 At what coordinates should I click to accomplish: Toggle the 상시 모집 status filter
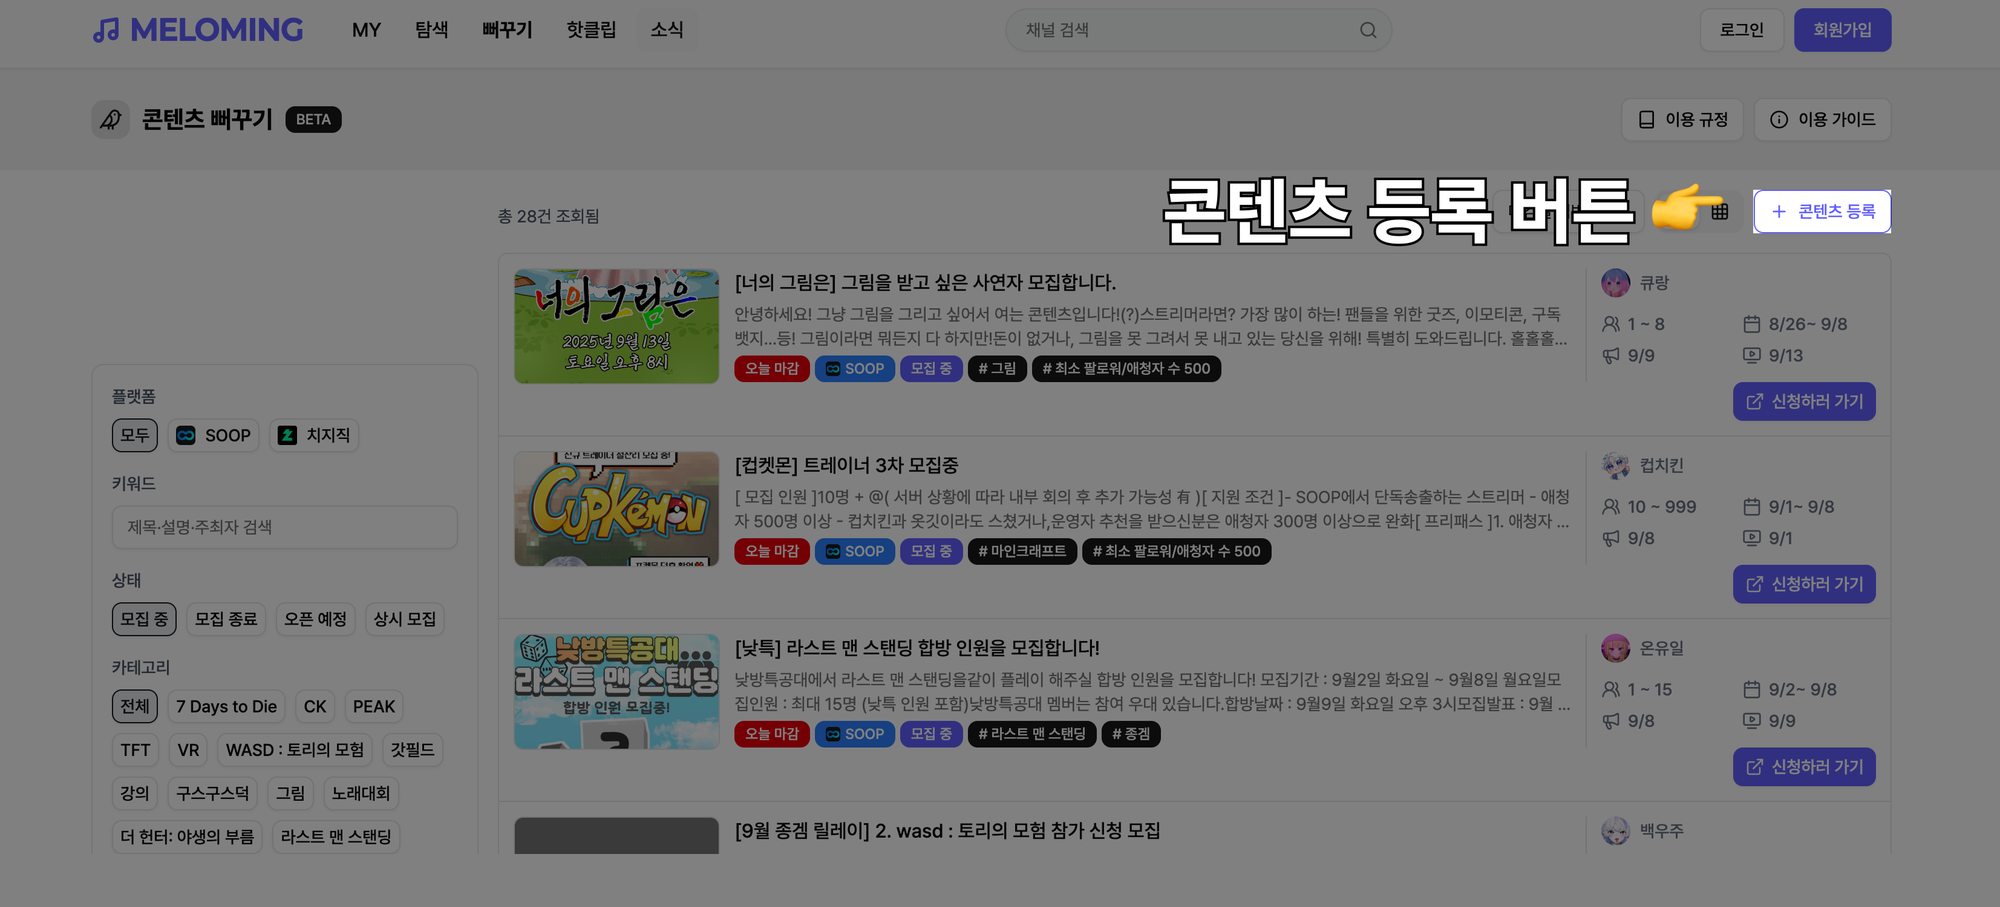point(405,619)
